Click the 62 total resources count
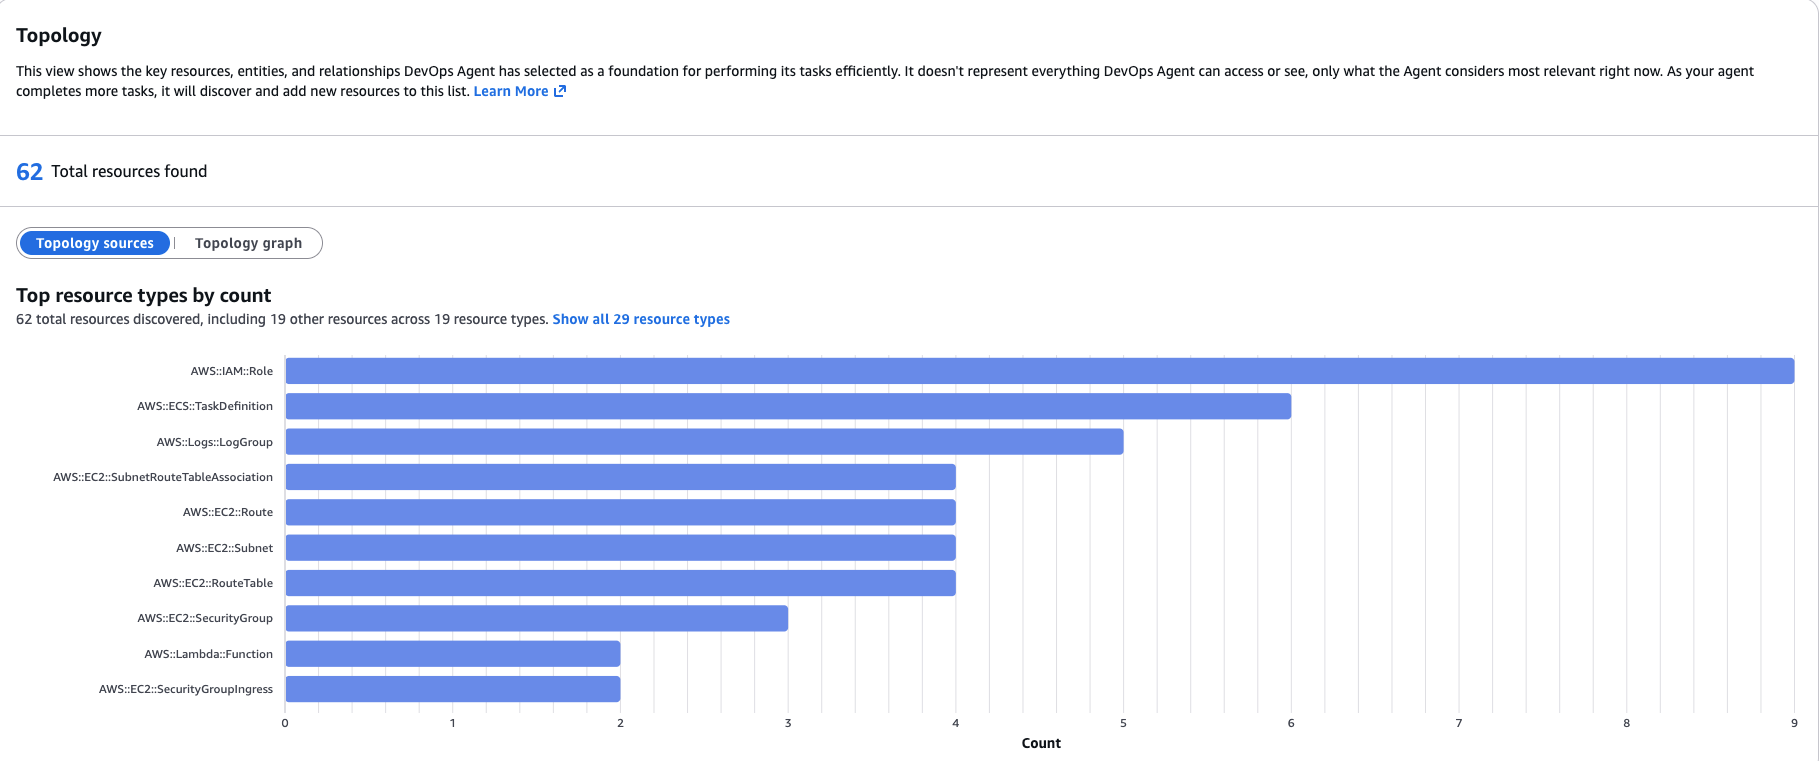This screenshot has height=761, width=1819. point(29,172)
